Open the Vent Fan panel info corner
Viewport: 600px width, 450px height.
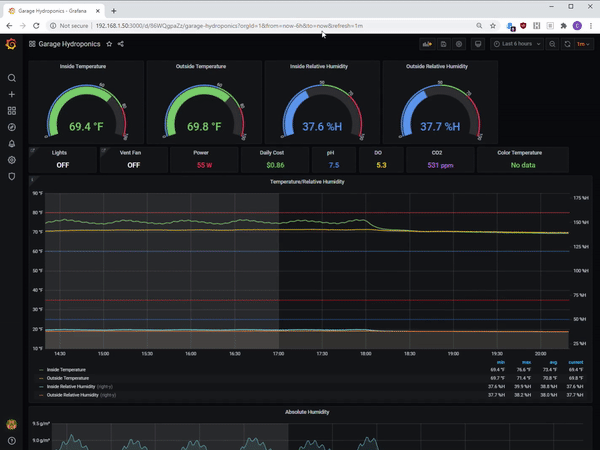click(103, 150)
